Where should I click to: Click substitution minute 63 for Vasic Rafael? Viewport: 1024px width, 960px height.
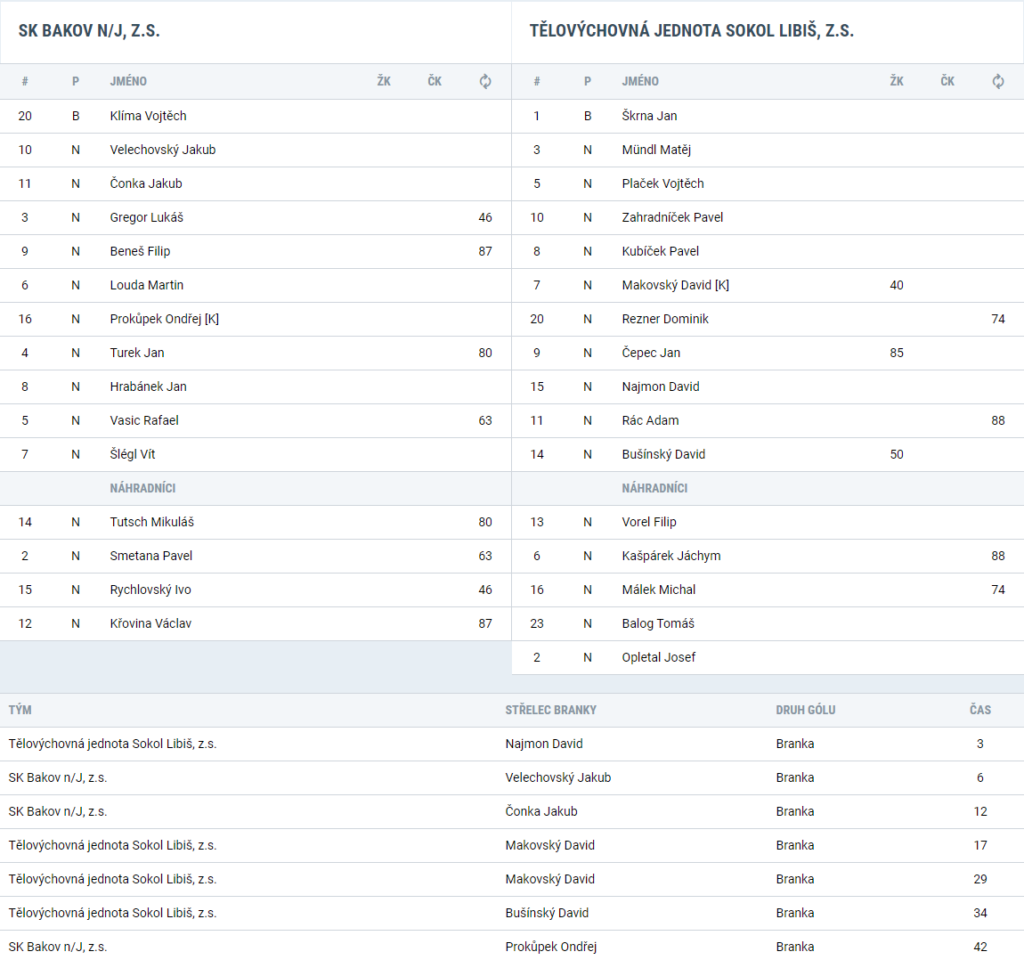(485, 421)
